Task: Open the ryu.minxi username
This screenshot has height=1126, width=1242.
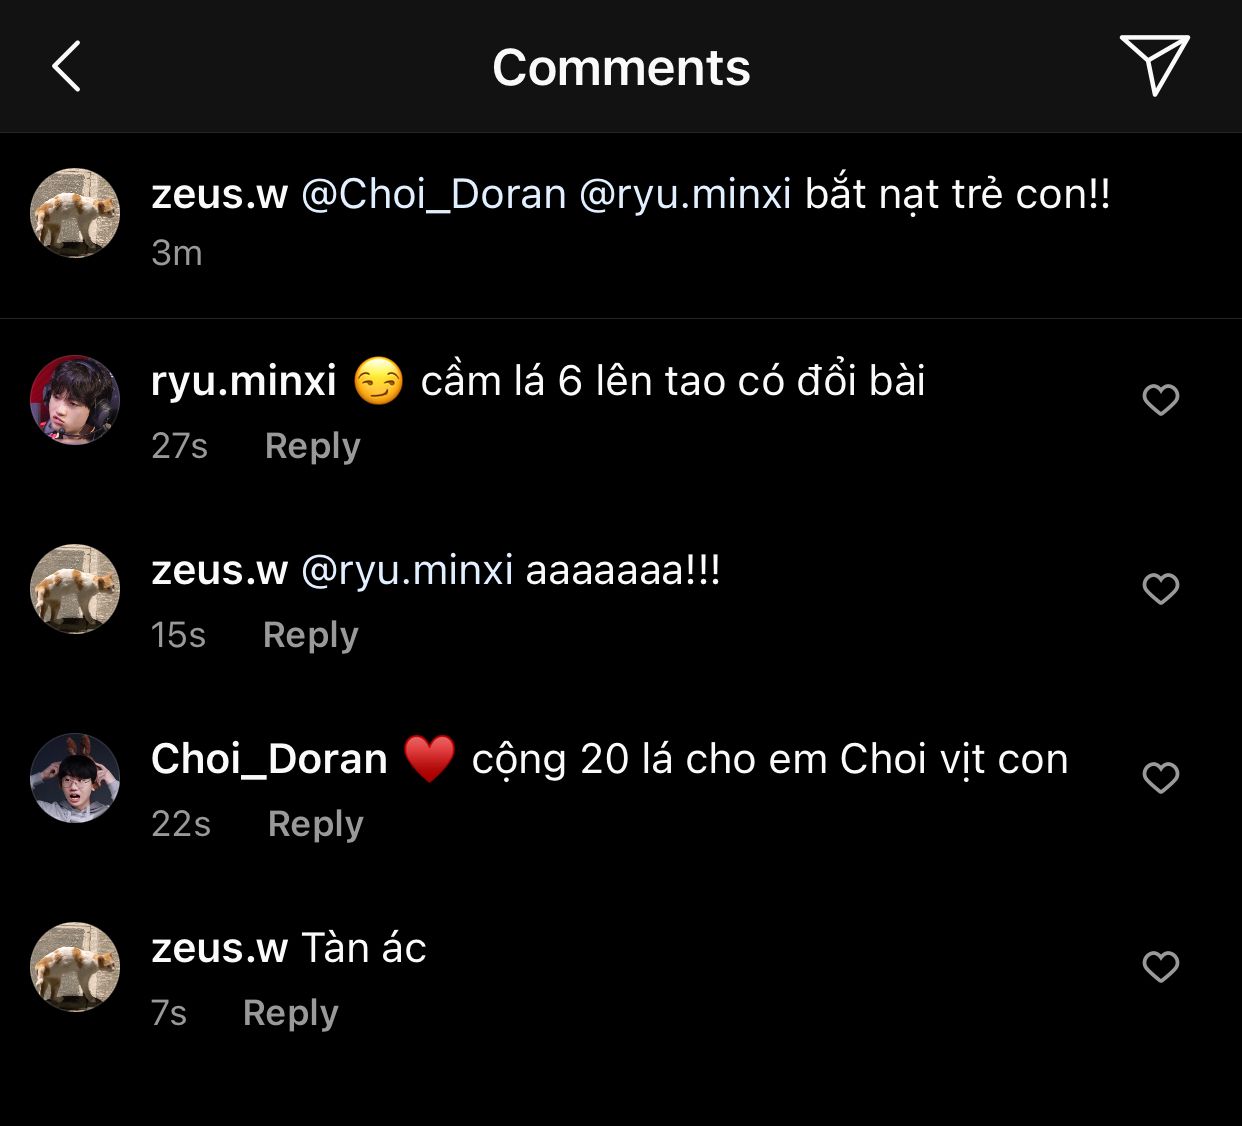Action: pyautogui.click(x=243, y=382)
